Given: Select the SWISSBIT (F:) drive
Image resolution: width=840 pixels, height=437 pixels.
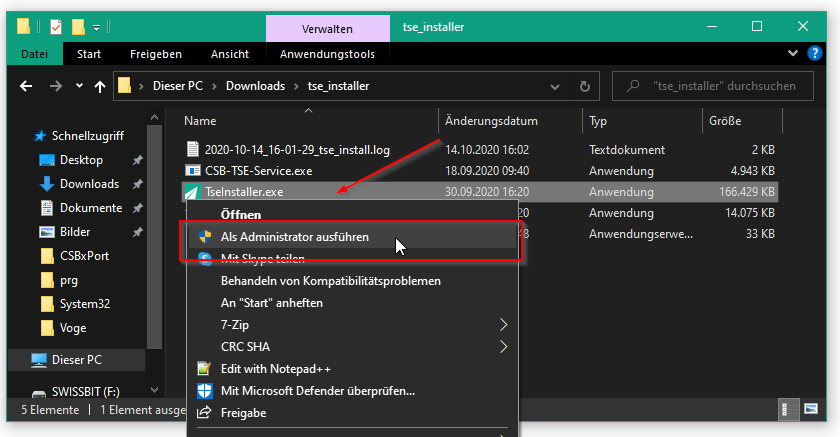Looking at the screenshot, I should (x=85, y=392).
